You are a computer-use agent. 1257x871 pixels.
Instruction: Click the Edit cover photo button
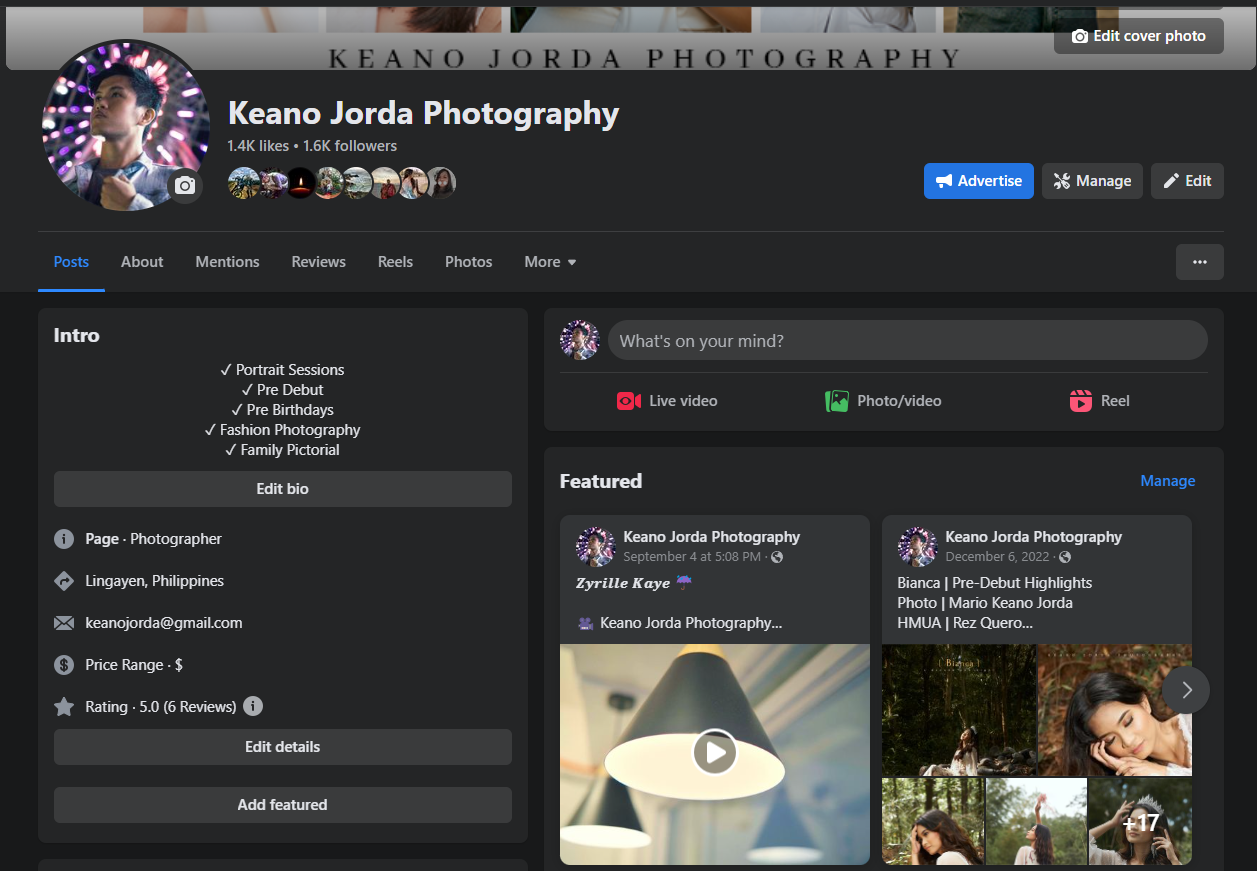(1139, 36)
